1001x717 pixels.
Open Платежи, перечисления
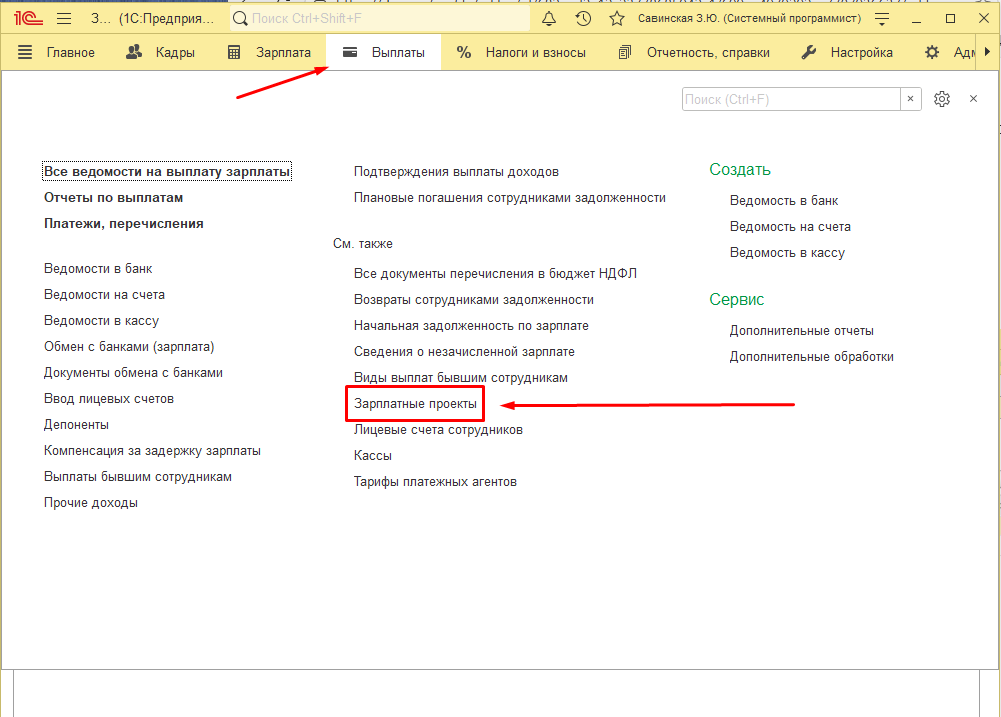coord(124,223)
